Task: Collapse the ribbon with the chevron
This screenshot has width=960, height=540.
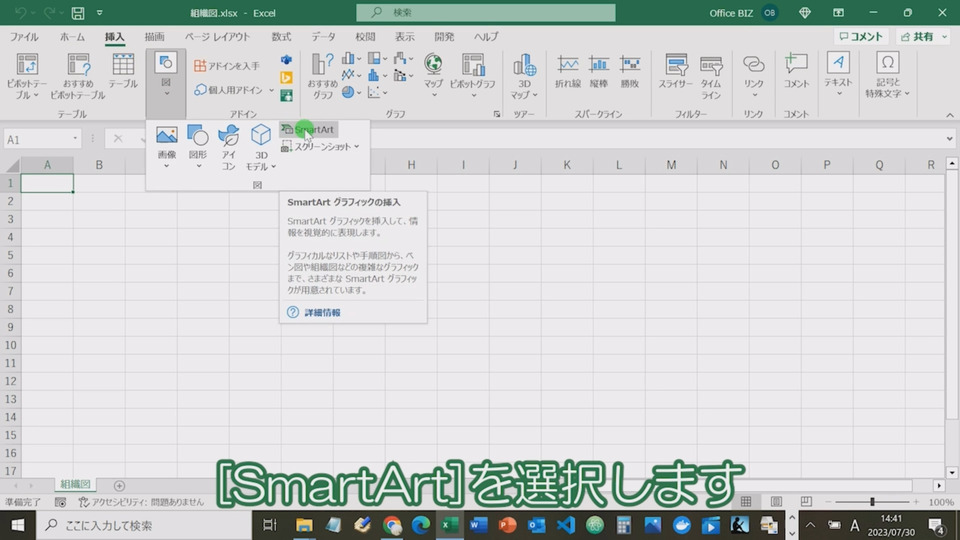Action: coord(950,114)
